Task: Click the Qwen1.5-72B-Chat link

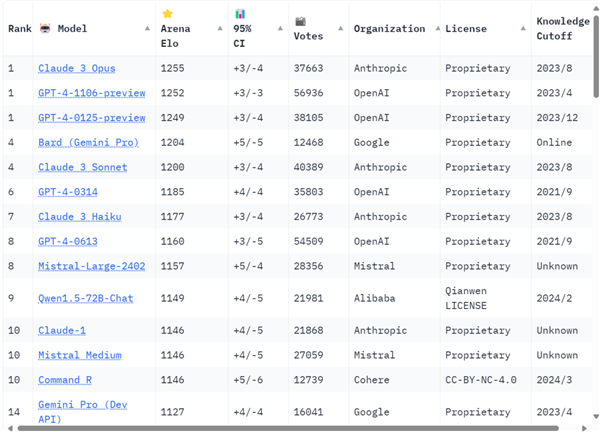Action: pos(85,298)
